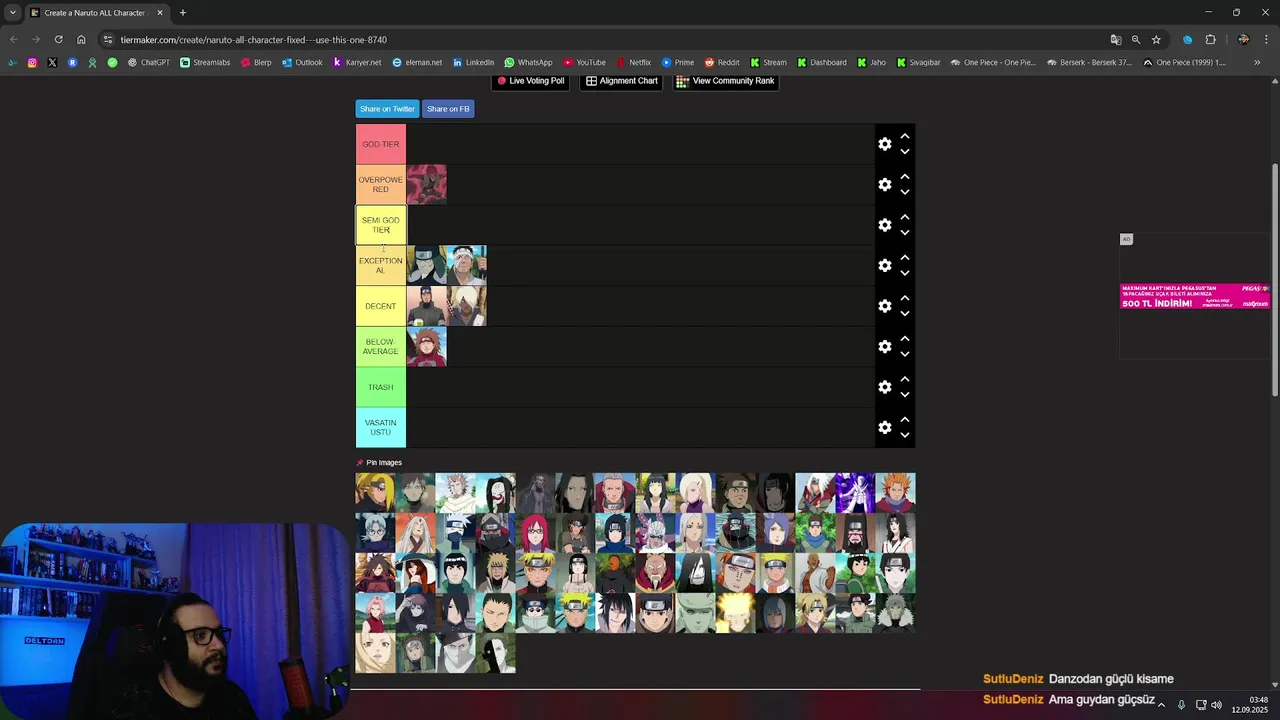
Task: Move SEMI GOD TIER row down using chevron
Action: point(905,233)
